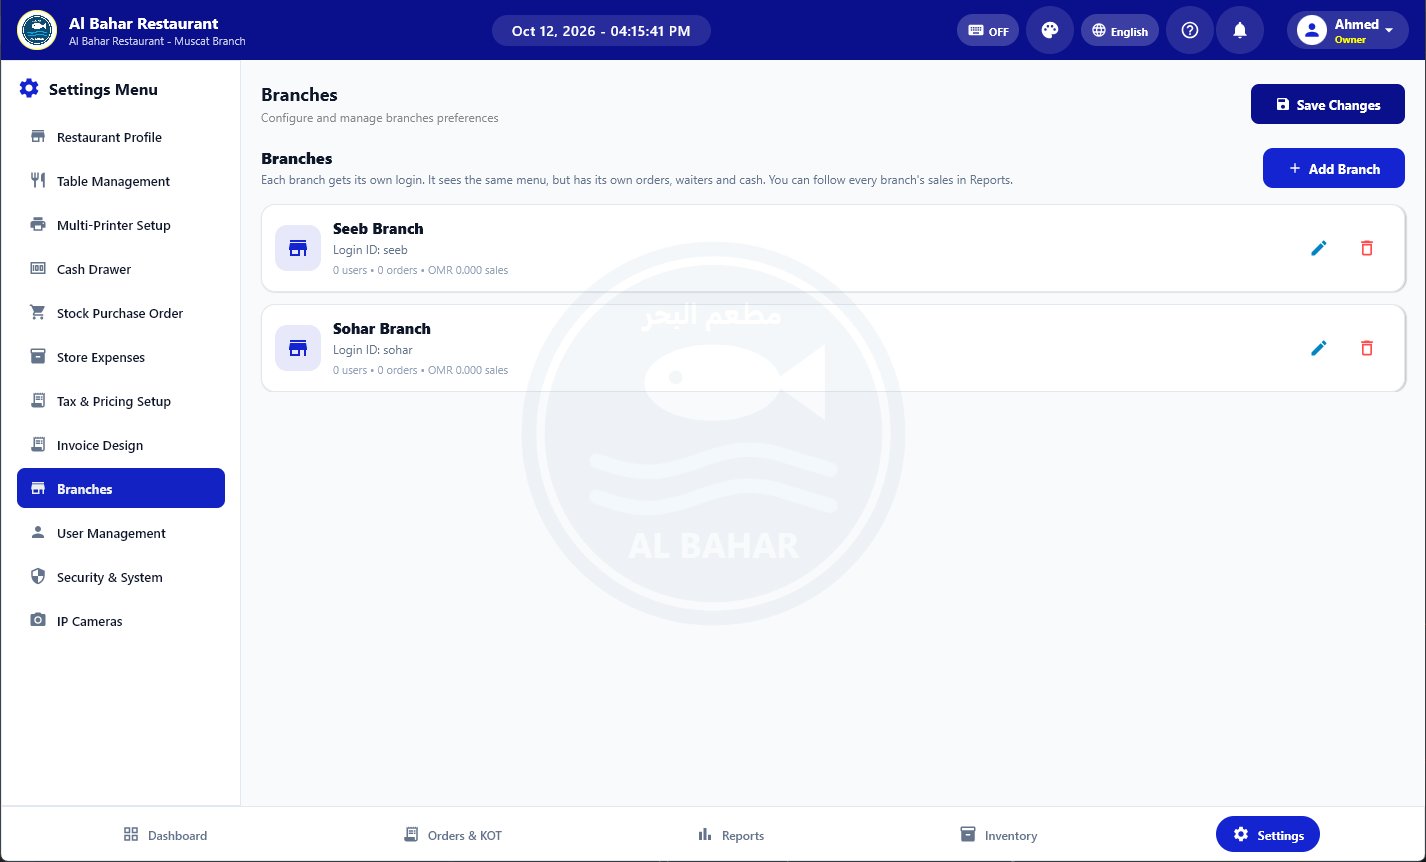Click the Store Expenses box icon
1426x862 pixels.
coord(38,357)
